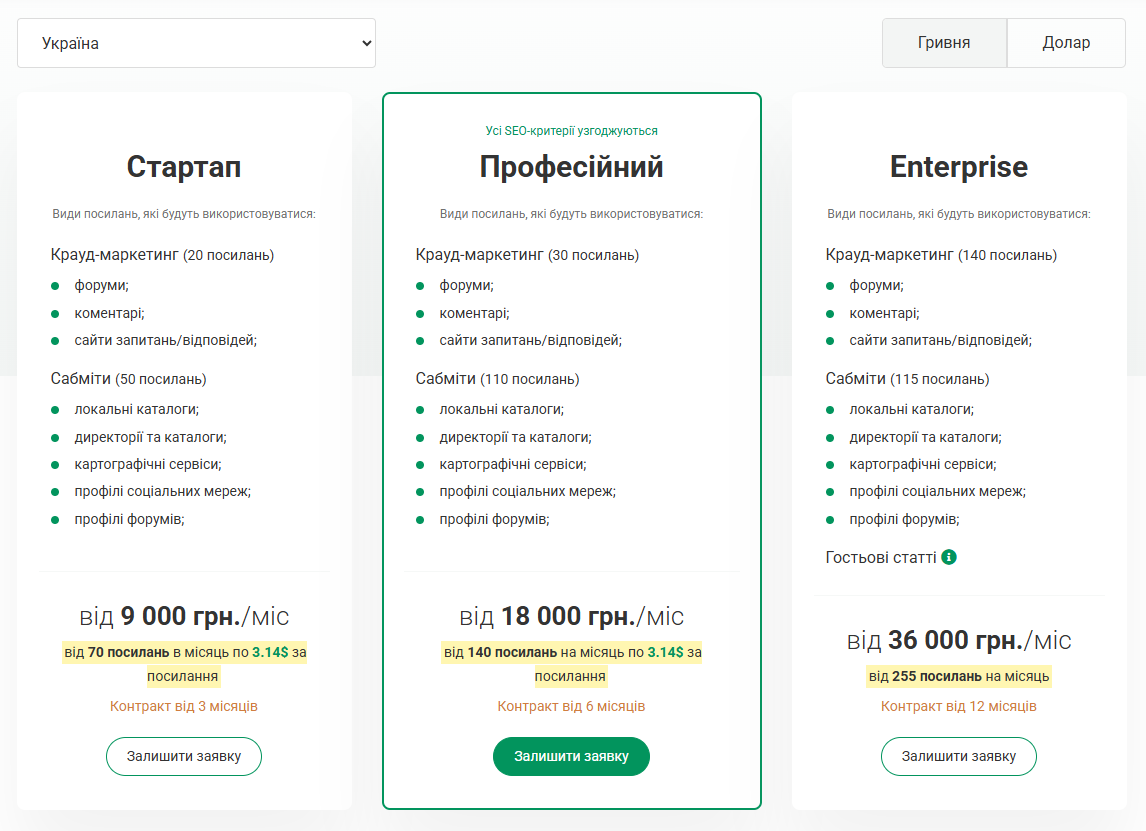Switch currency to Гривня
1146x831 pixels.
pyautogui.click(x=944, y=43)
